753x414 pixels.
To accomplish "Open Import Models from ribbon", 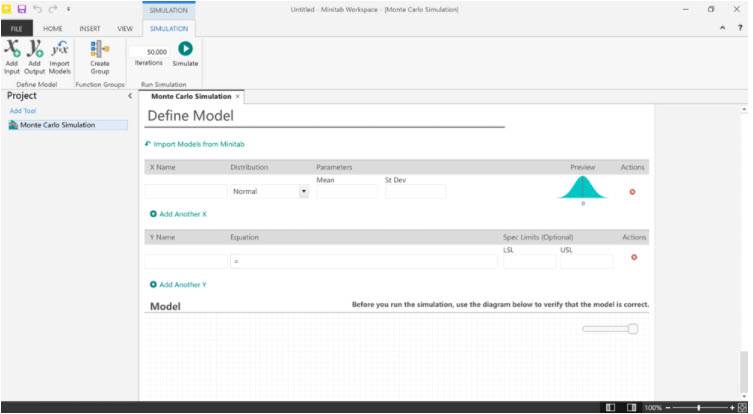I will point(60,57).
